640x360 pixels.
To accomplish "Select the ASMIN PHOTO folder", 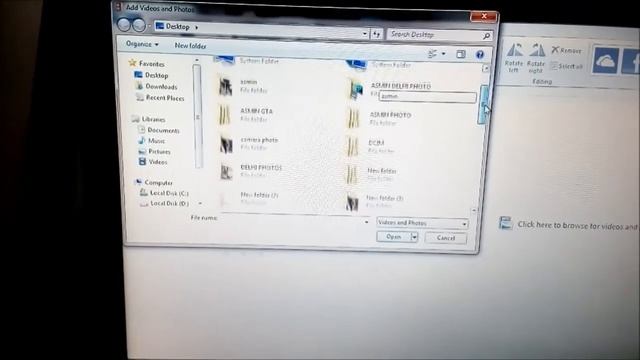I will tap(379, 118).
